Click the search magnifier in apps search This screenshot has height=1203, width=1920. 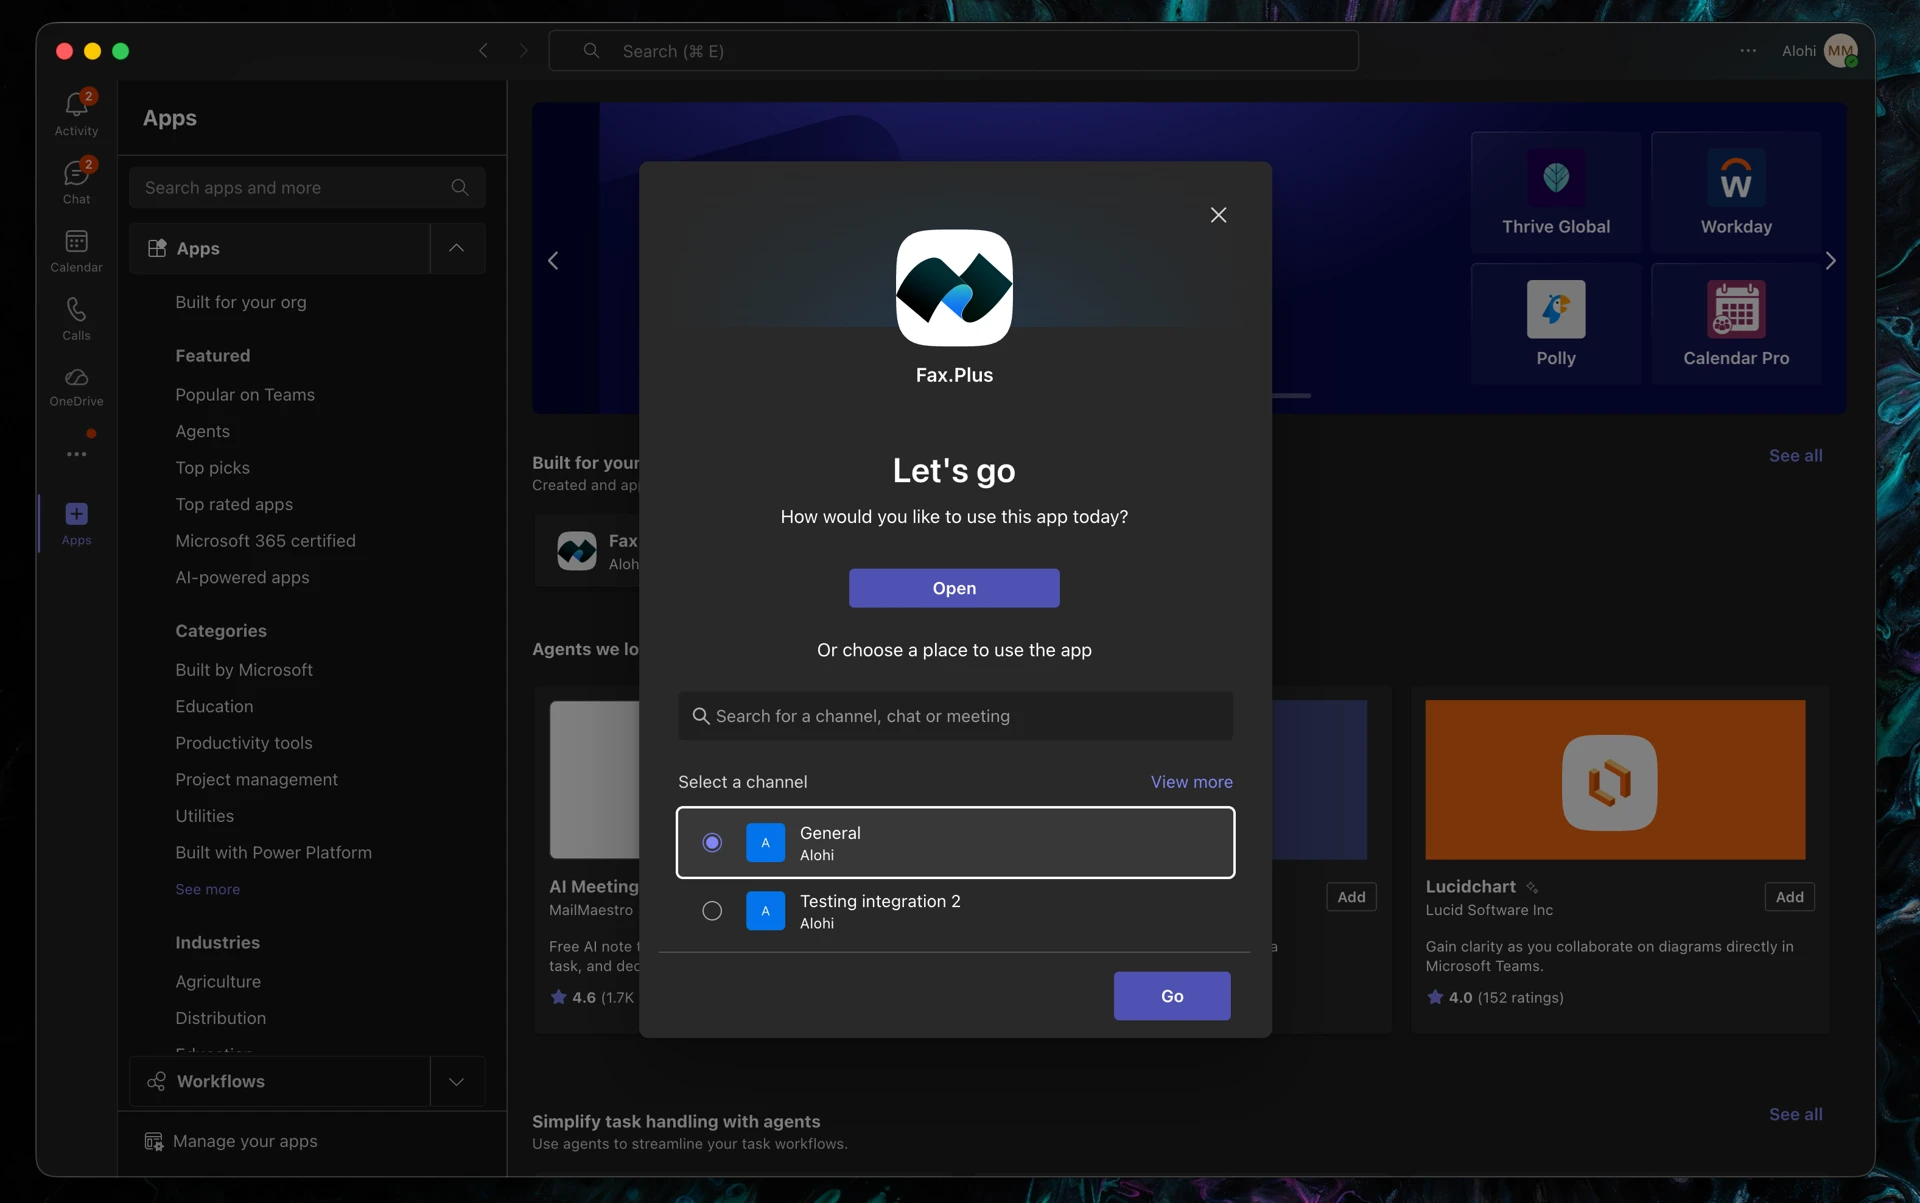pyautogui.click(x=460, y=188)
